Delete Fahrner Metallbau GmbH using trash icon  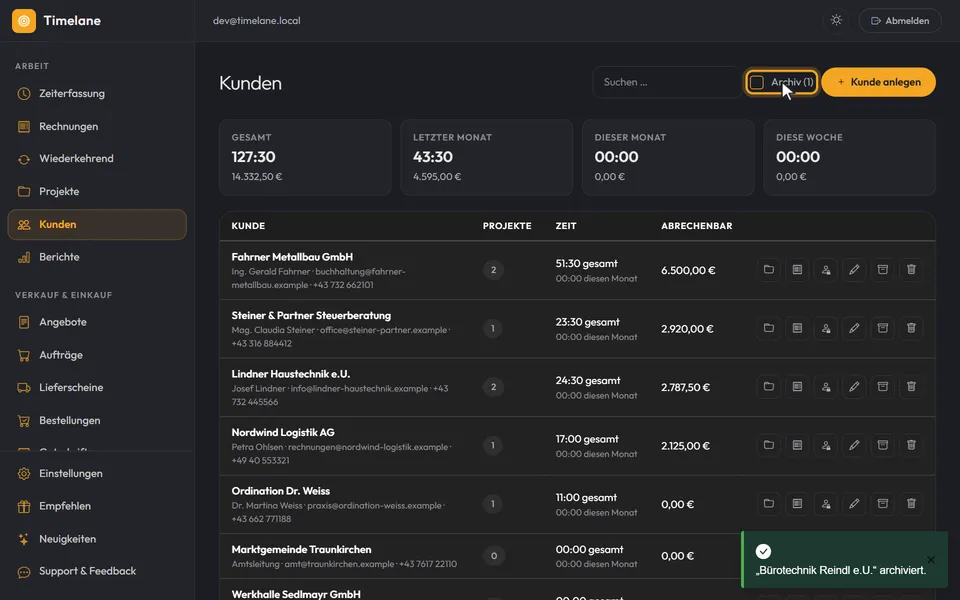tap(911, 269)
